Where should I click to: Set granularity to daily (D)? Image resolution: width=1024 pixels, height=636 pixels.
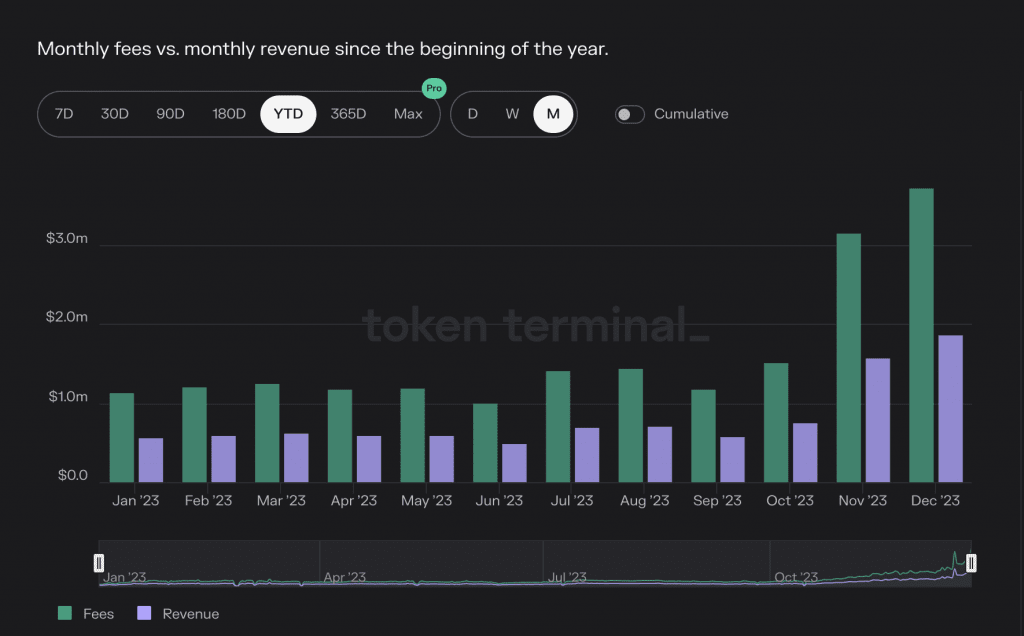(x=473, y=114)
